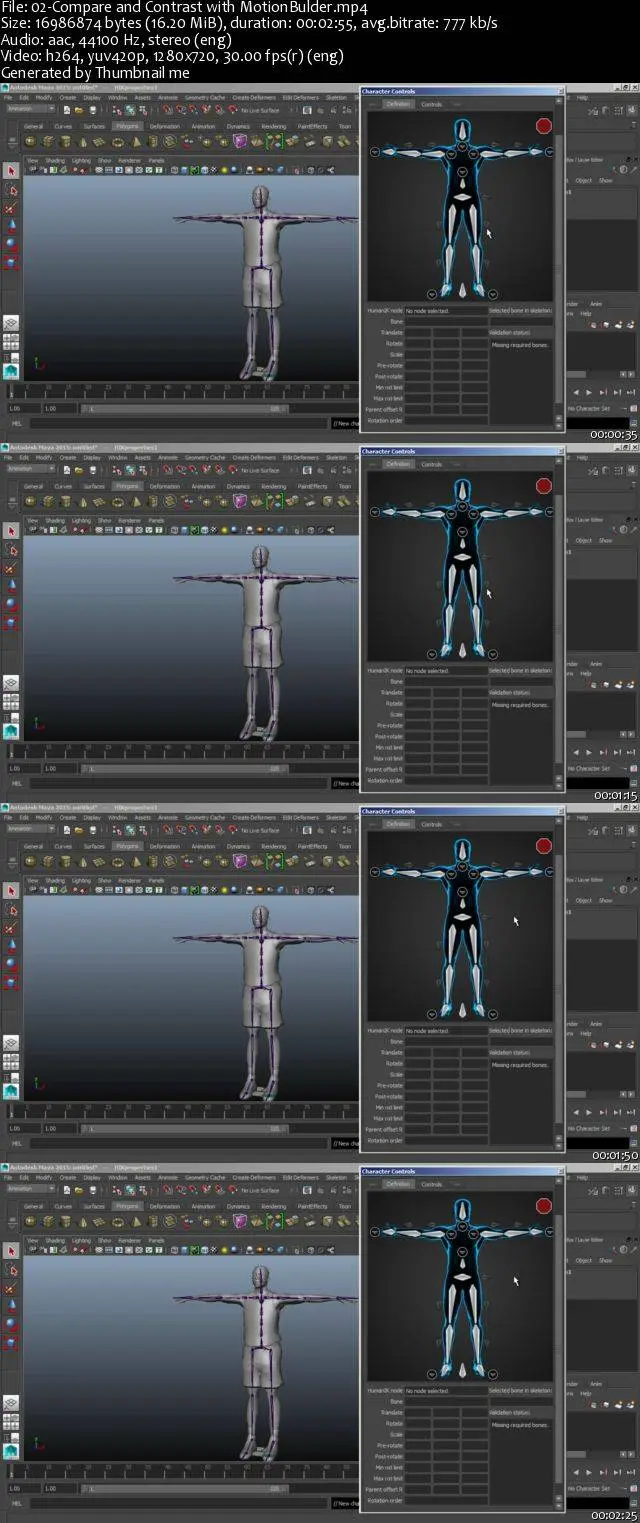Open the Animation menu-set dropdown, 00:00:35 frame
The width and height of the screenshot is (640, 1523).
[x=32, y=109]
